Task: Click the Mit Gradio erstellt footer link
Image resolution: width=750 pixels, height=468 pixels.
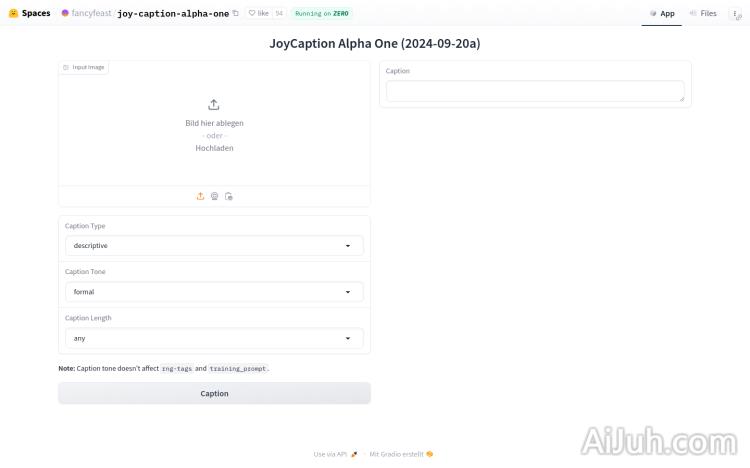Action: point(401,454)
